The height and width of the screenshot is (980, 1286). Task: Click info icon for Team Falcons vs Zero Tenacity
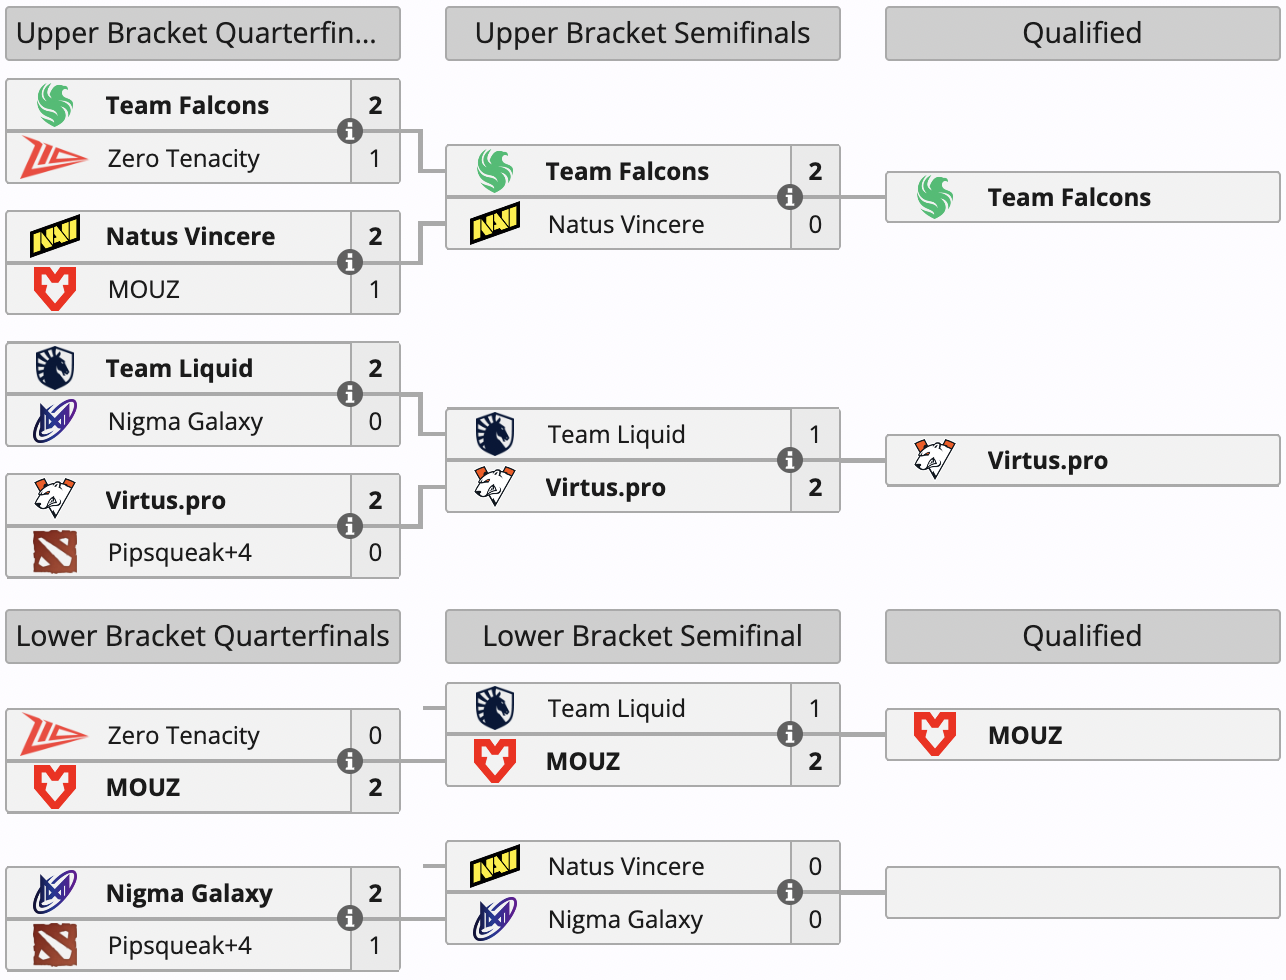point(349,131)
